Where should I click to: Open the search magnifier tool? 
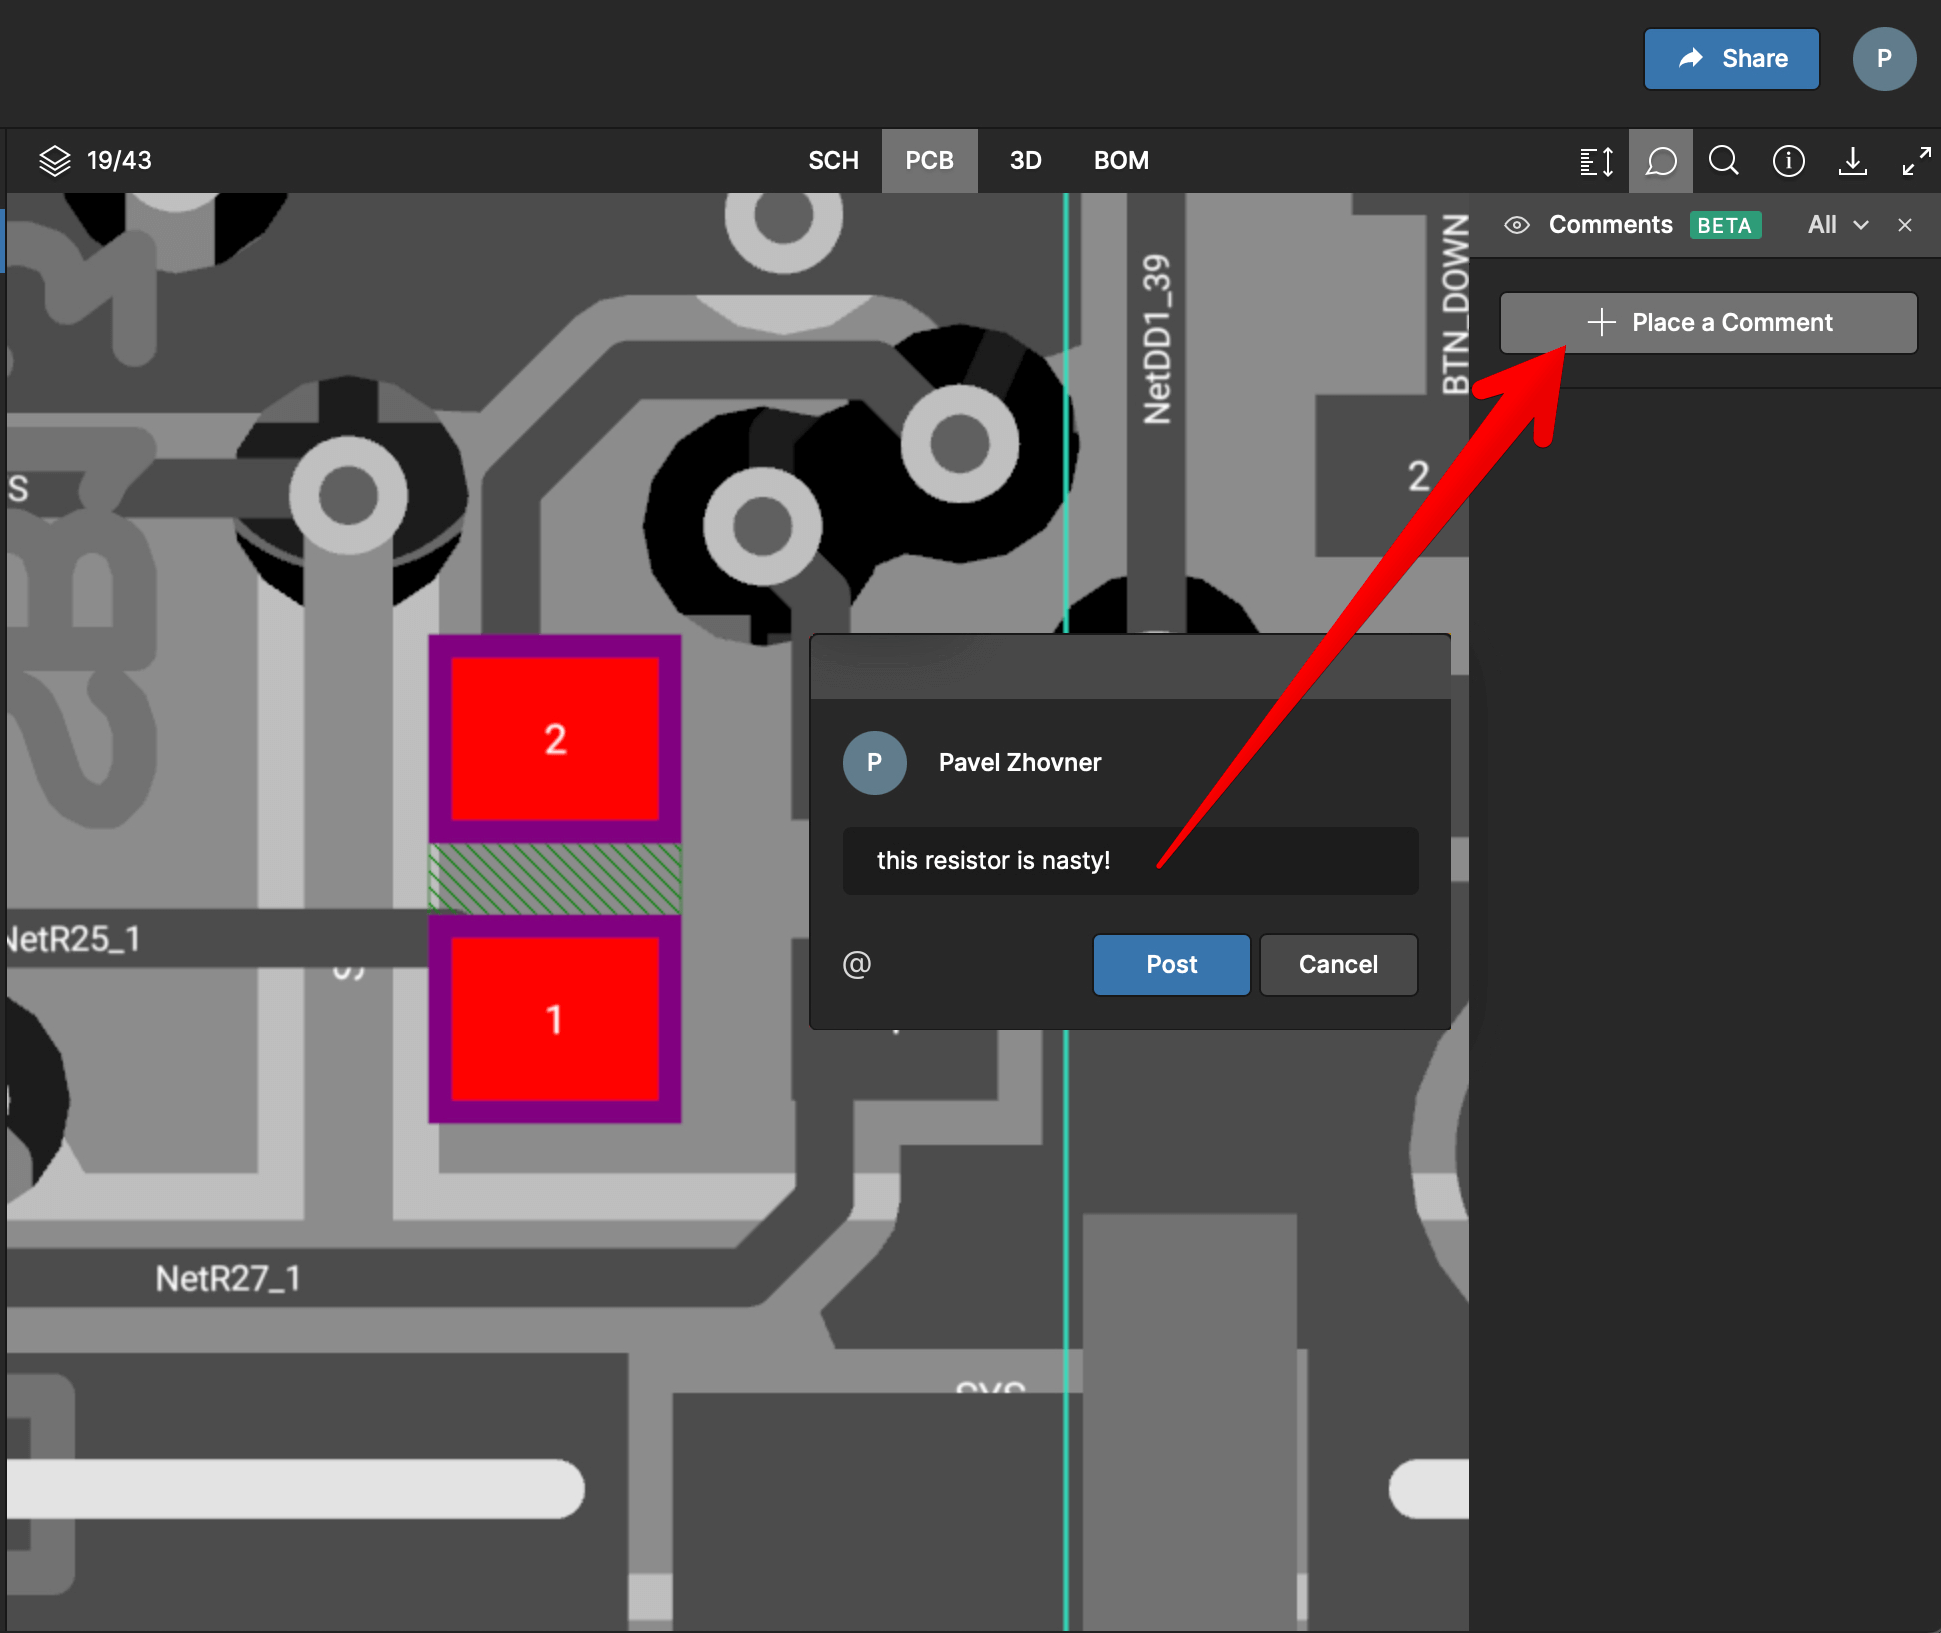tap(1723, 160)
